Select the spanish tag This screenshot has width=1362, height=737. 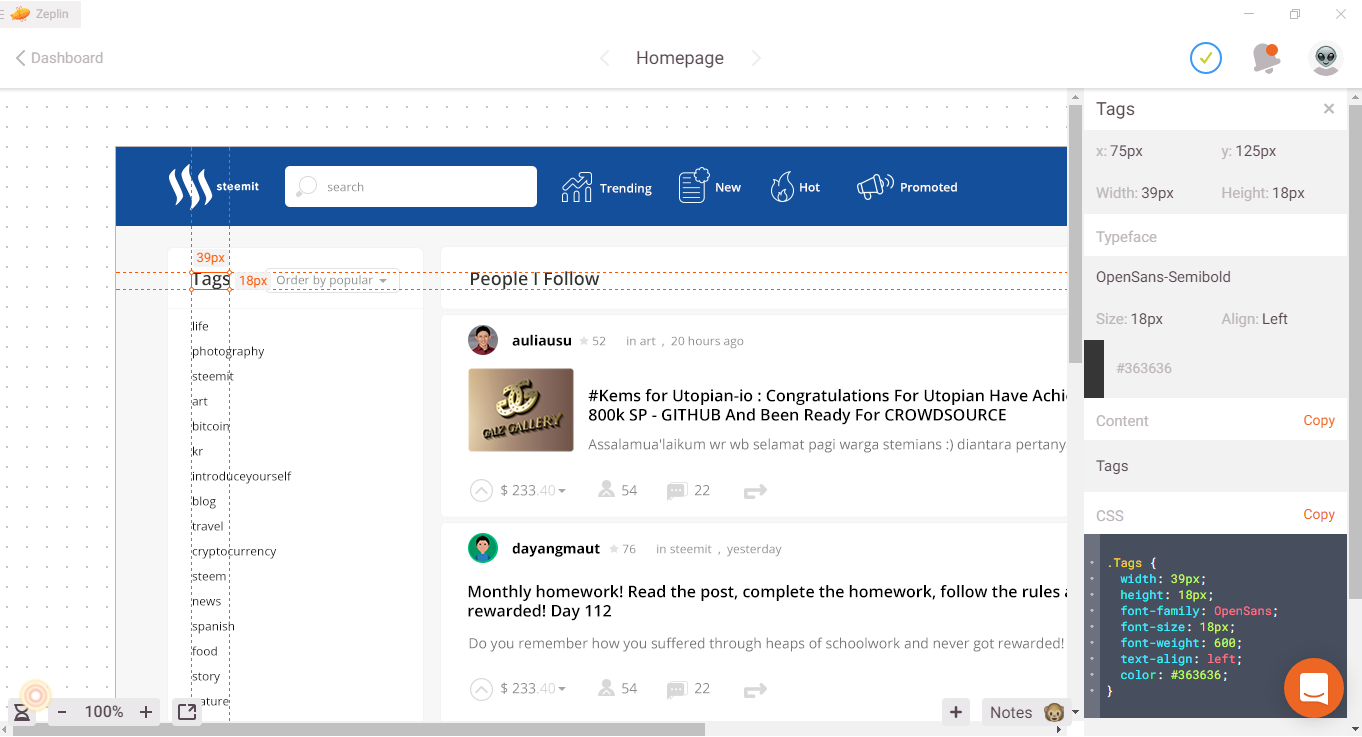tap(213, 626)
